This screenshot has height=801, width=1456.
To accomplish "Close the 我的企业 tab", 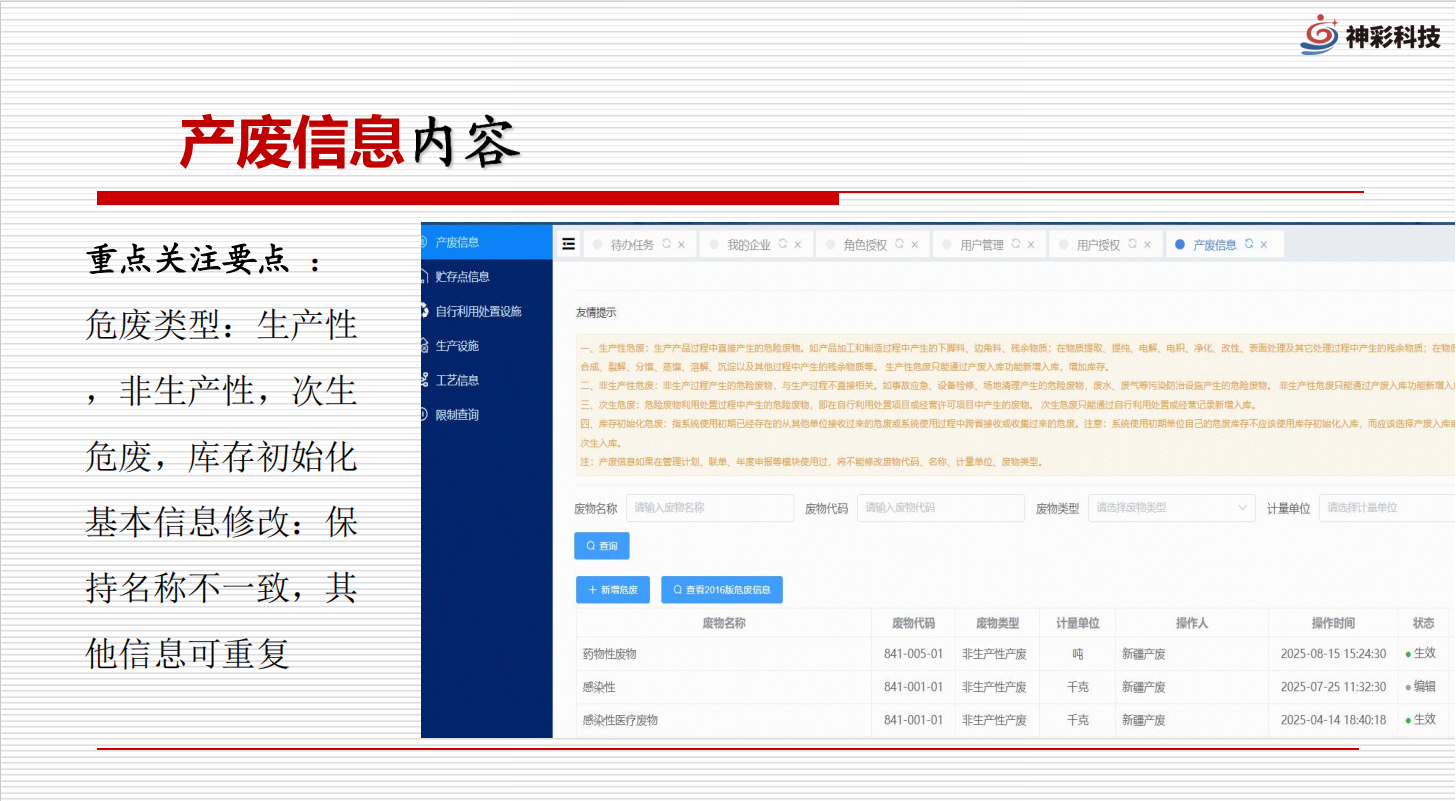I will click(x=797, y=244).
